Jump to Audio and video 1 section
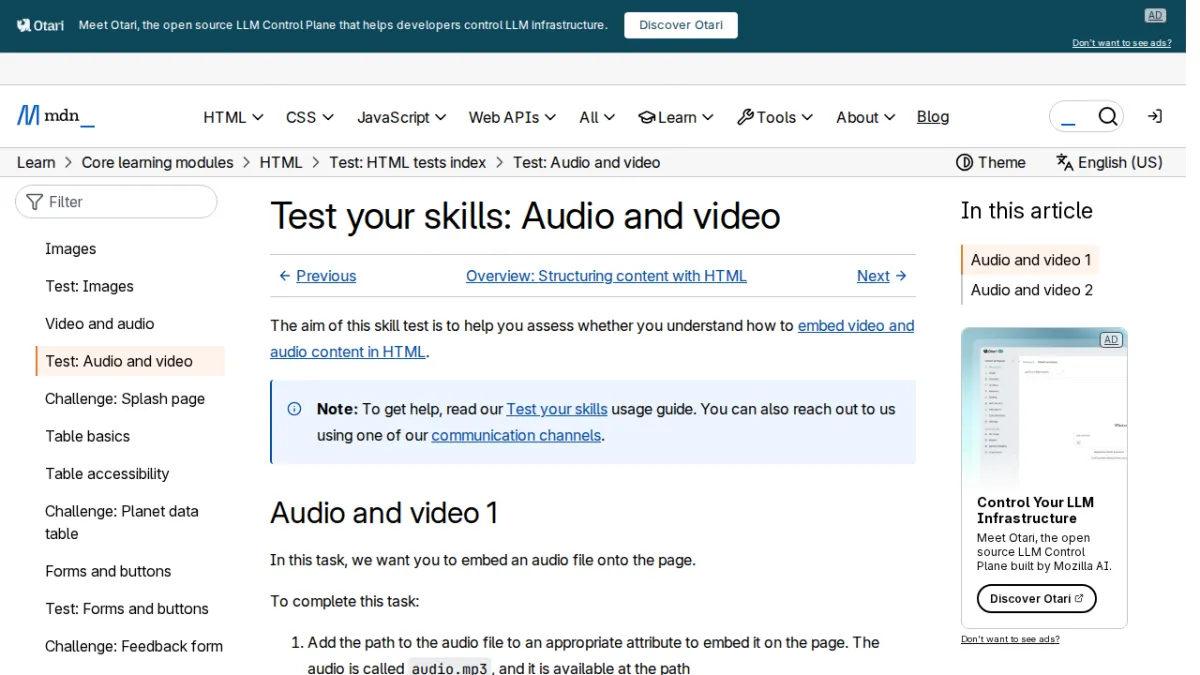This screenshot has height=675, width=1200. pyautogui.click(x=1031, y=260)
